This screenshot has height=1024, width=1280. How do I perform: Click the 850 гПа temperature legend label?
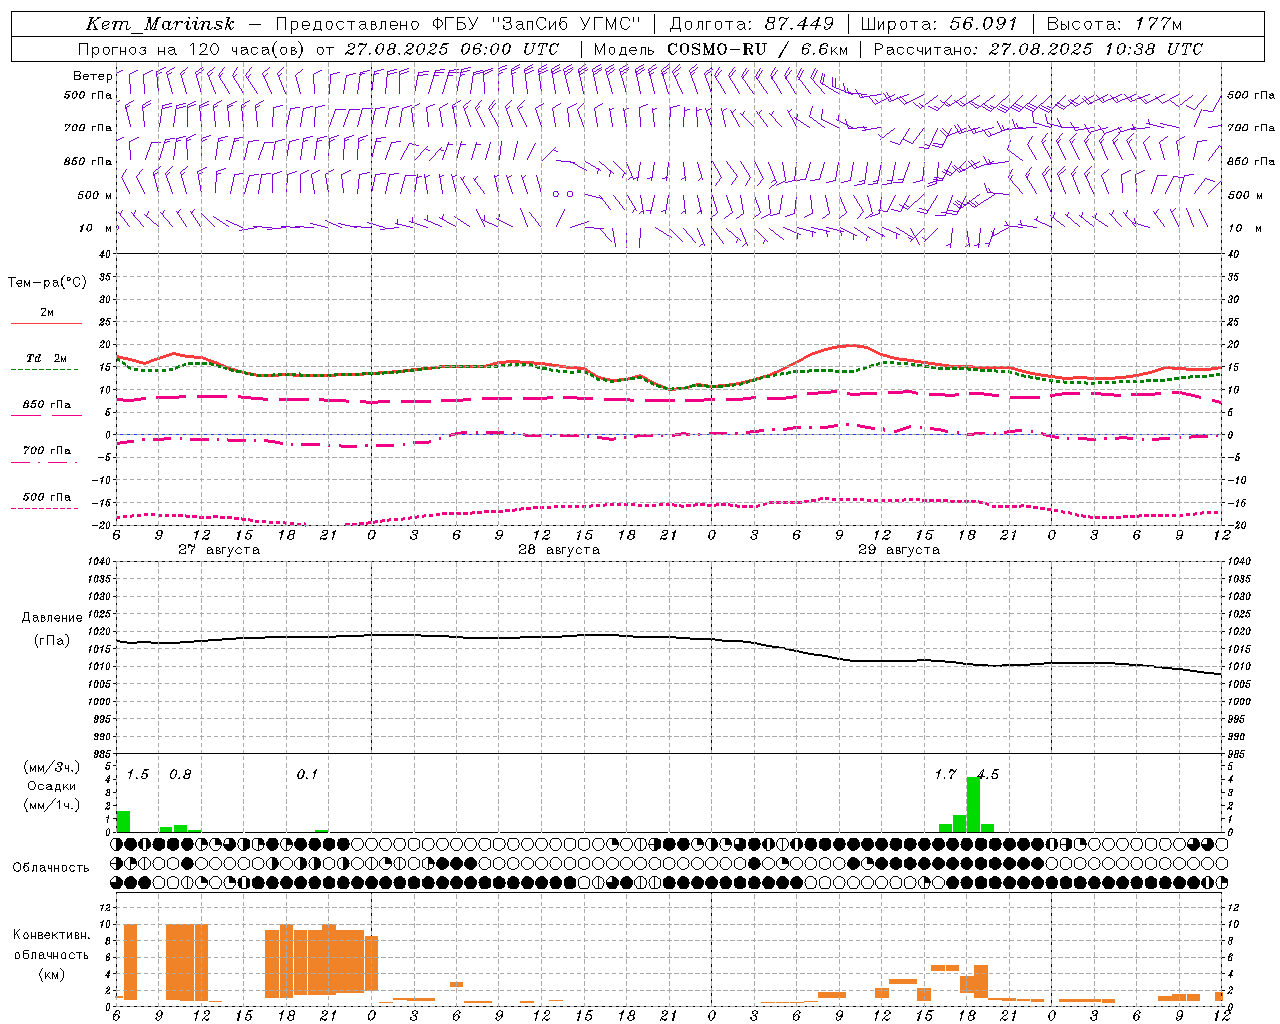click(46, 405)
